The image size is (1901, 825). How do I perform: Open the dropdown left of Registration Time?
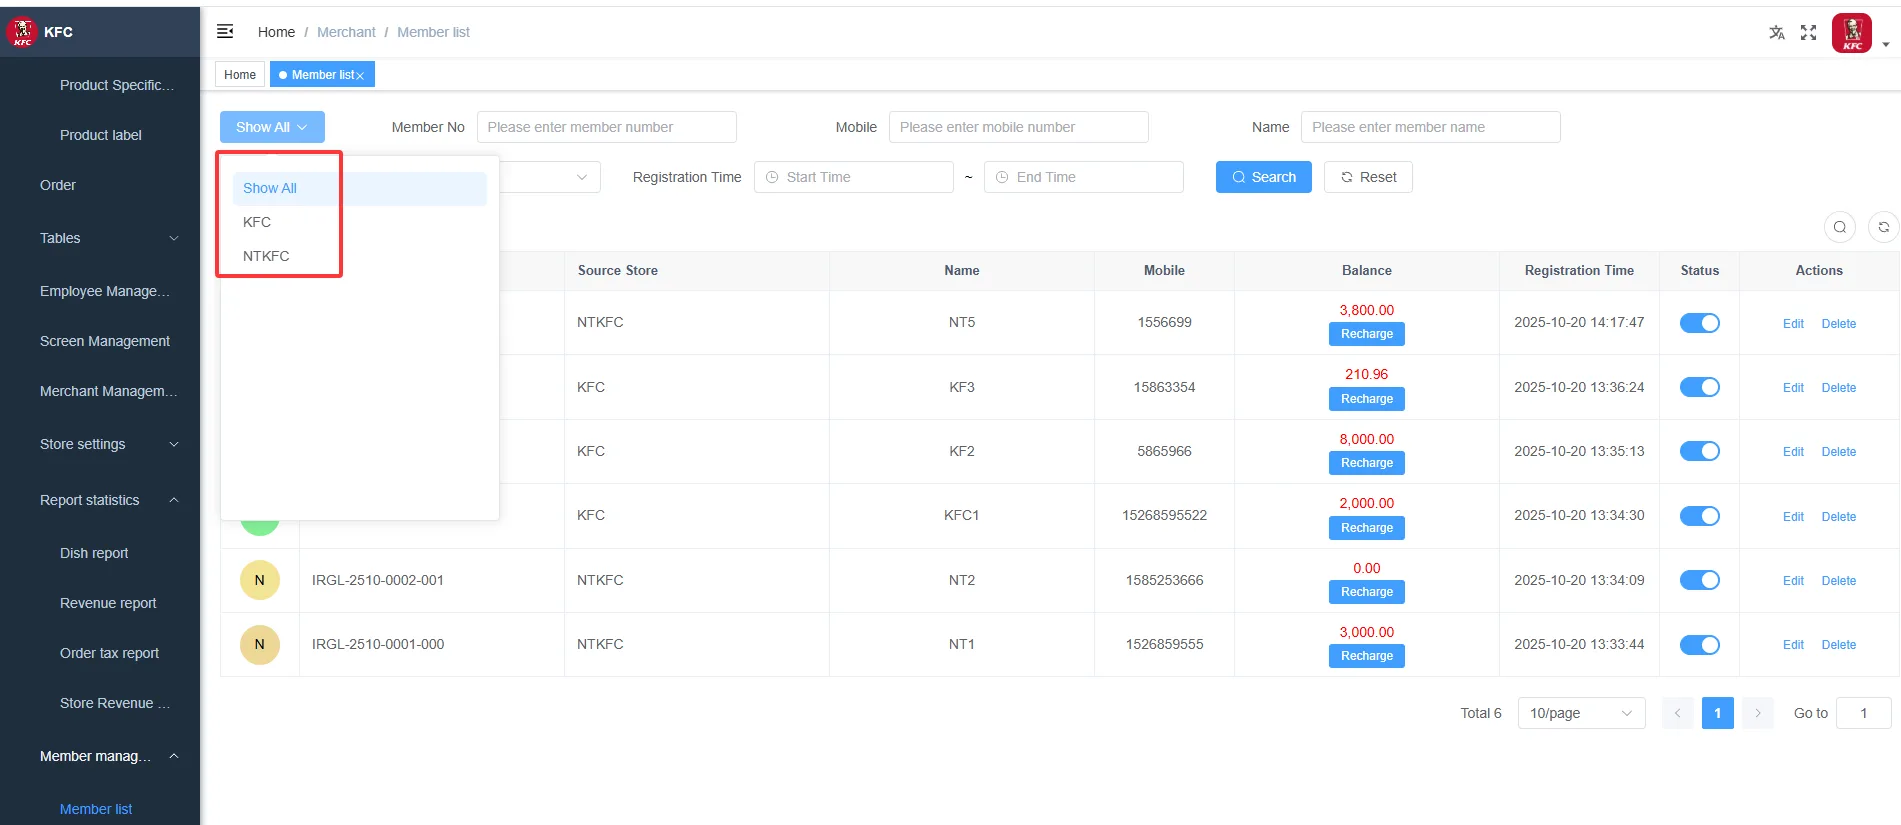click(x=550, y=177)
